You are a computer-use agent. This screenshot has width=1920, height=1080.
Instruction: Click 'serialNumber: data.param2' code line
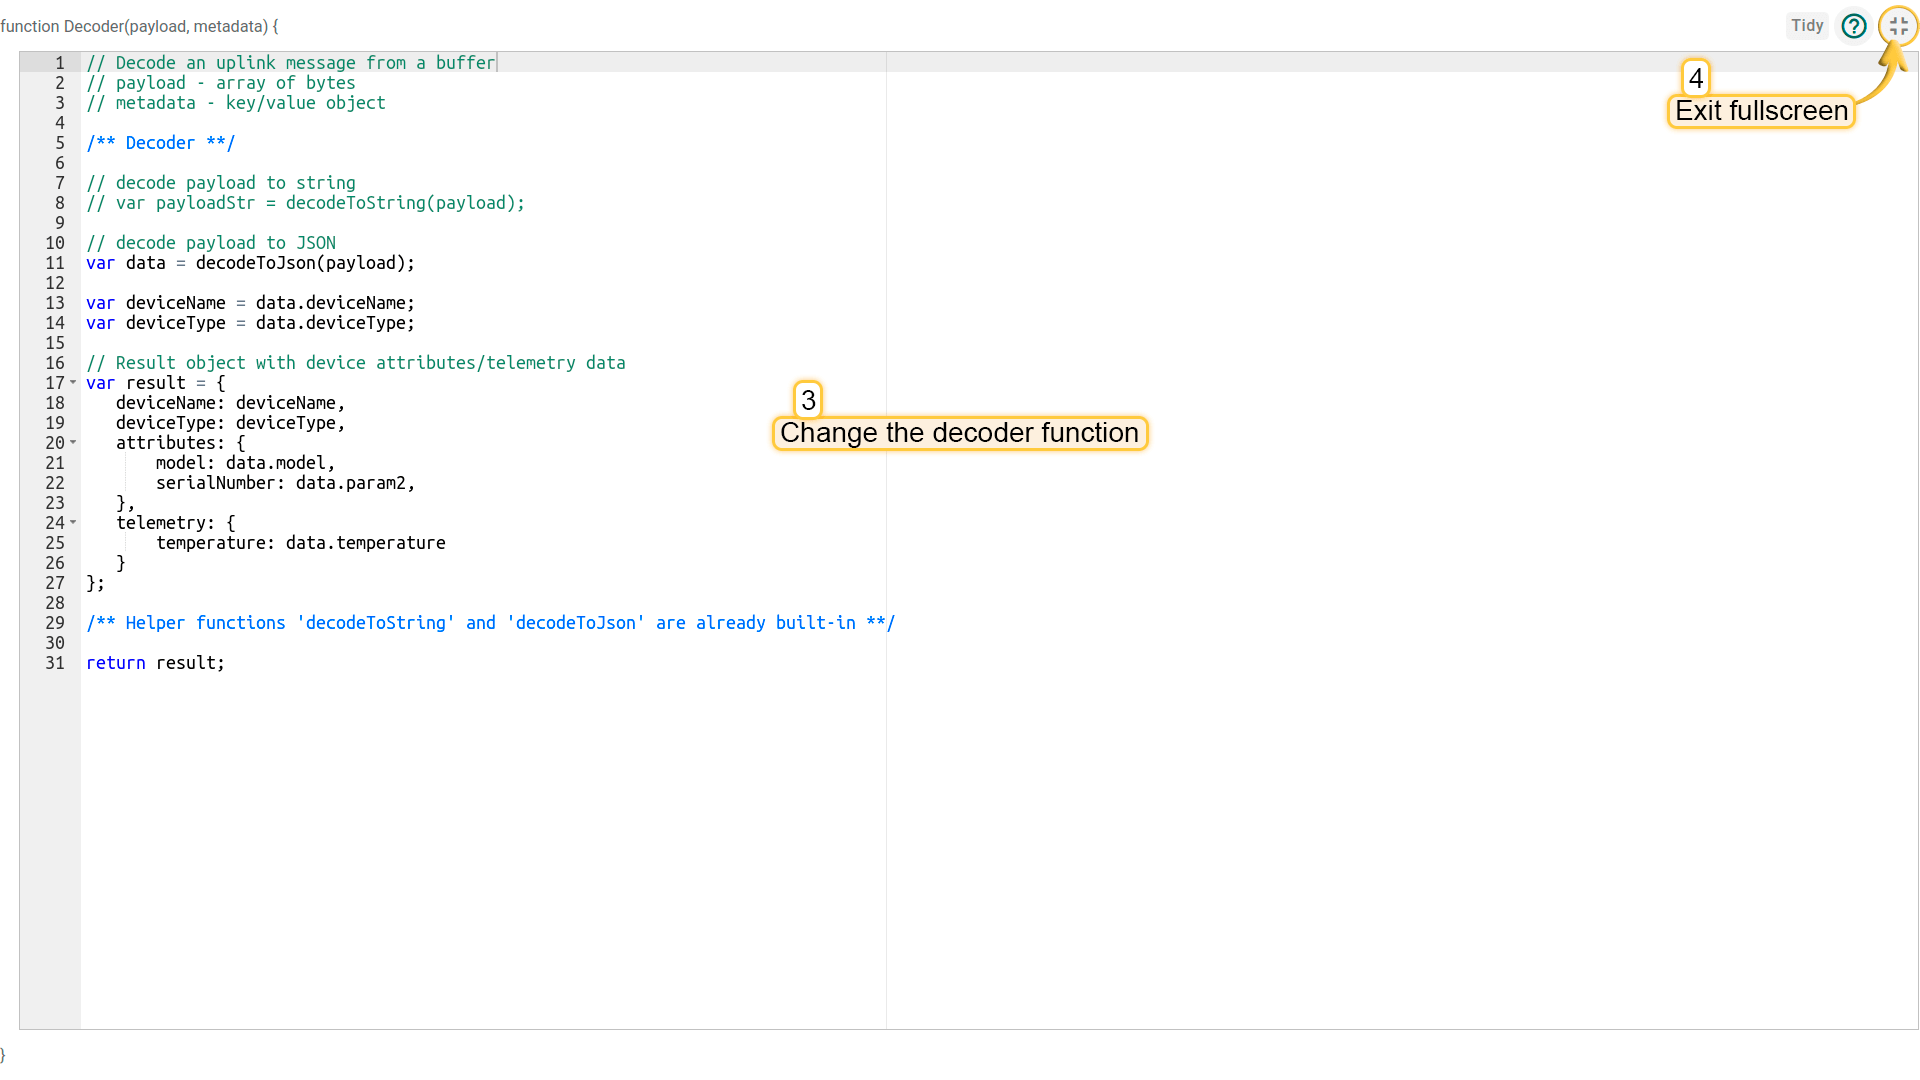285,483
